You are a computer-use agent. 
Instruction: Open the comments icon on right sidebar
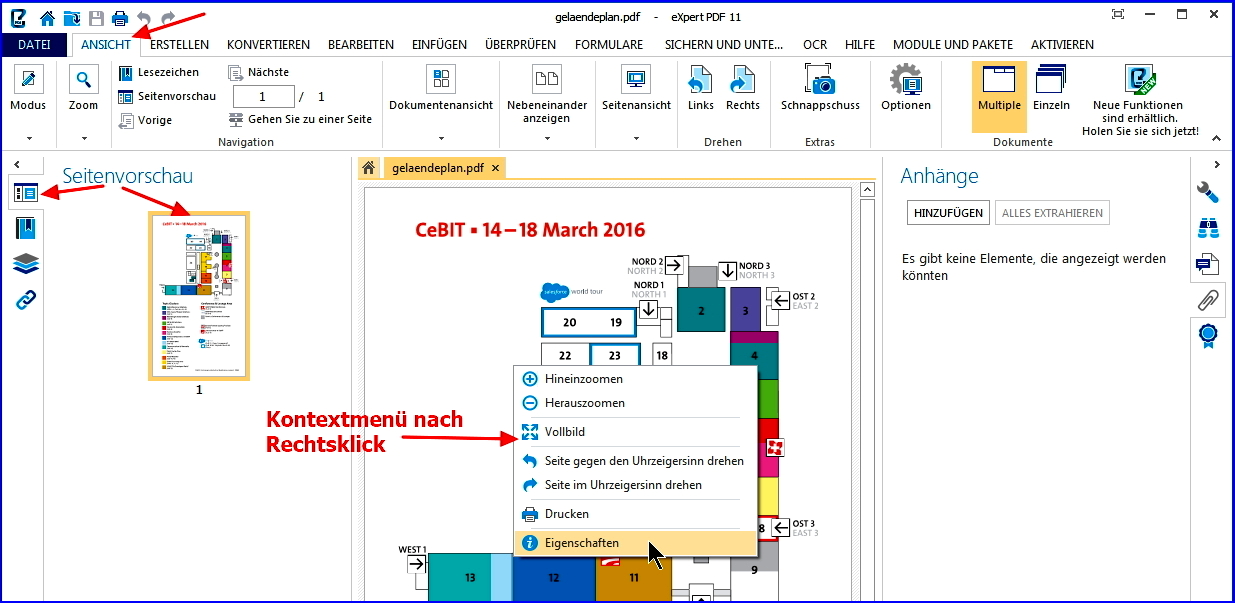pyautogui.click(x=1208, y=264)
